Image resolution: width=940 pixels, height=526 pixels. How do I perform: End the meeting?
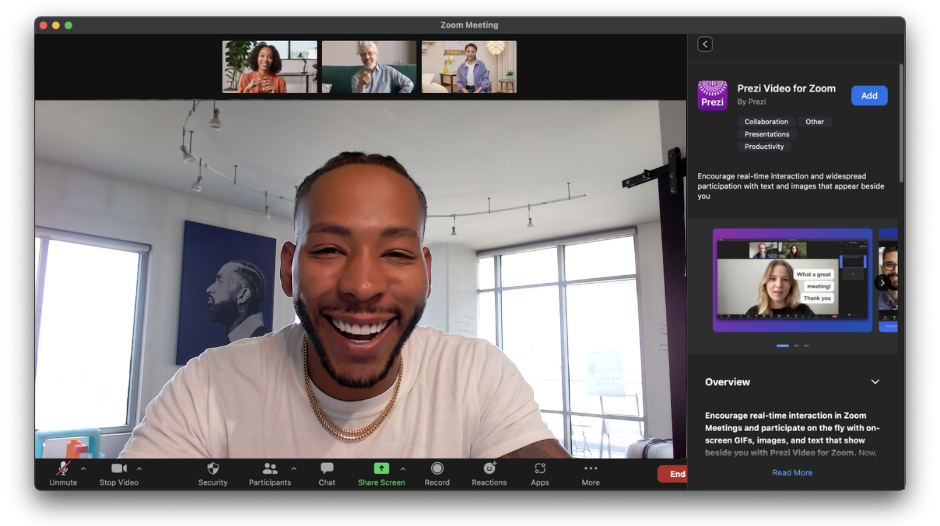tap(673, 474)
